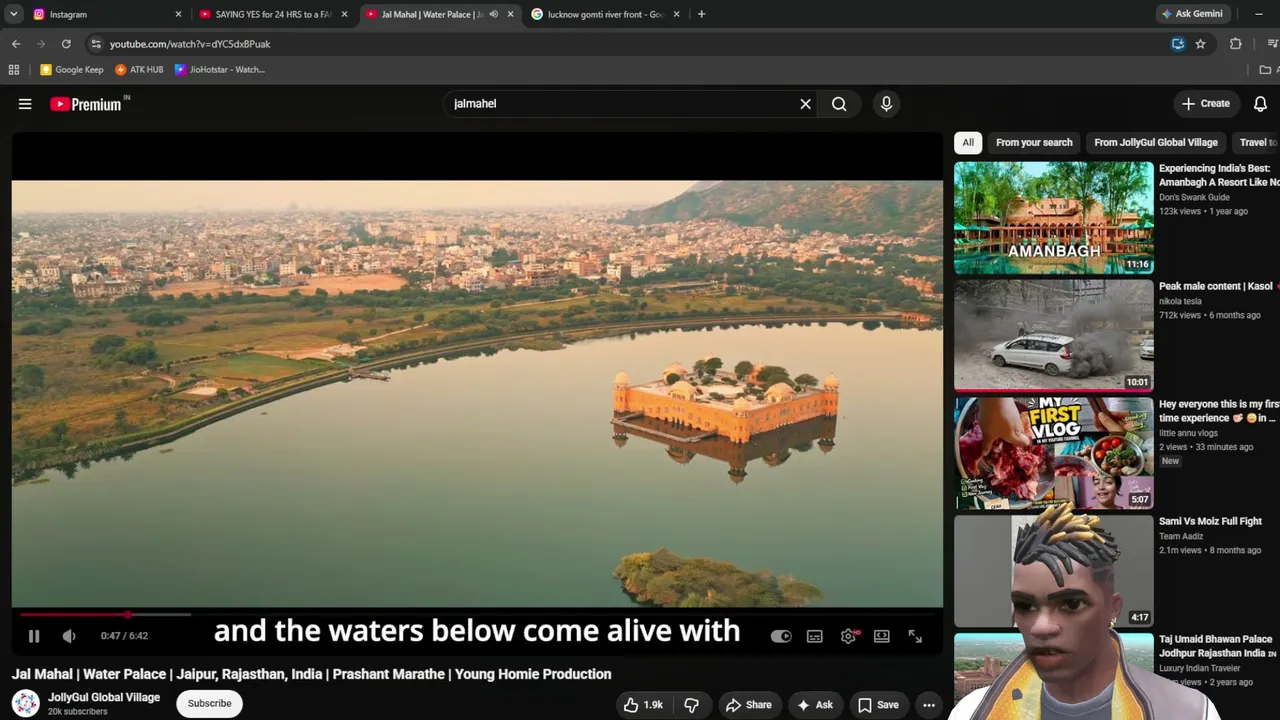Open the Create menu

pyautogui.click(x=1206, y=104)
